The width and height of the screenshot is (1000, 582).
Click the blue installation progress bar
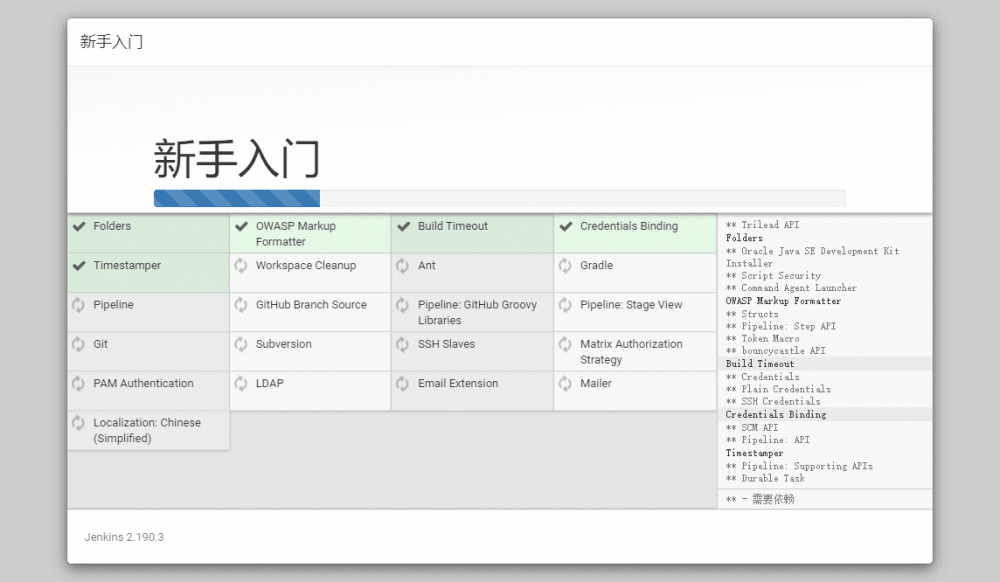[235, 198]
